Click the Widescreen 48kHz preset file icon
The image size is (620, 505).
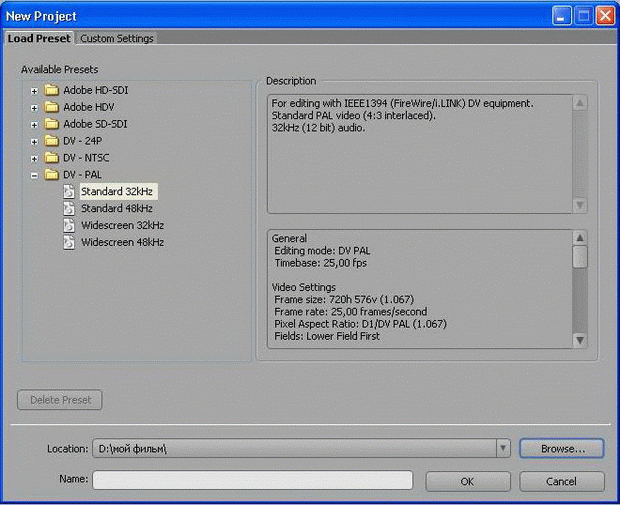point(69,242)
